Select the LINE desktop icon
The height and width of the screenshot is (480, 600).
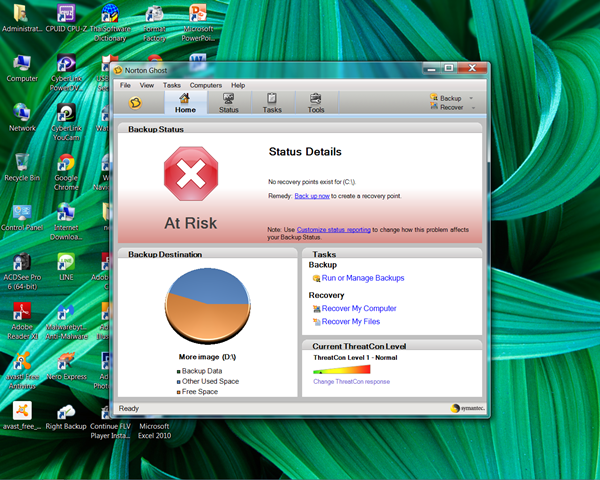pyautogui.click(x=66, y=266)
